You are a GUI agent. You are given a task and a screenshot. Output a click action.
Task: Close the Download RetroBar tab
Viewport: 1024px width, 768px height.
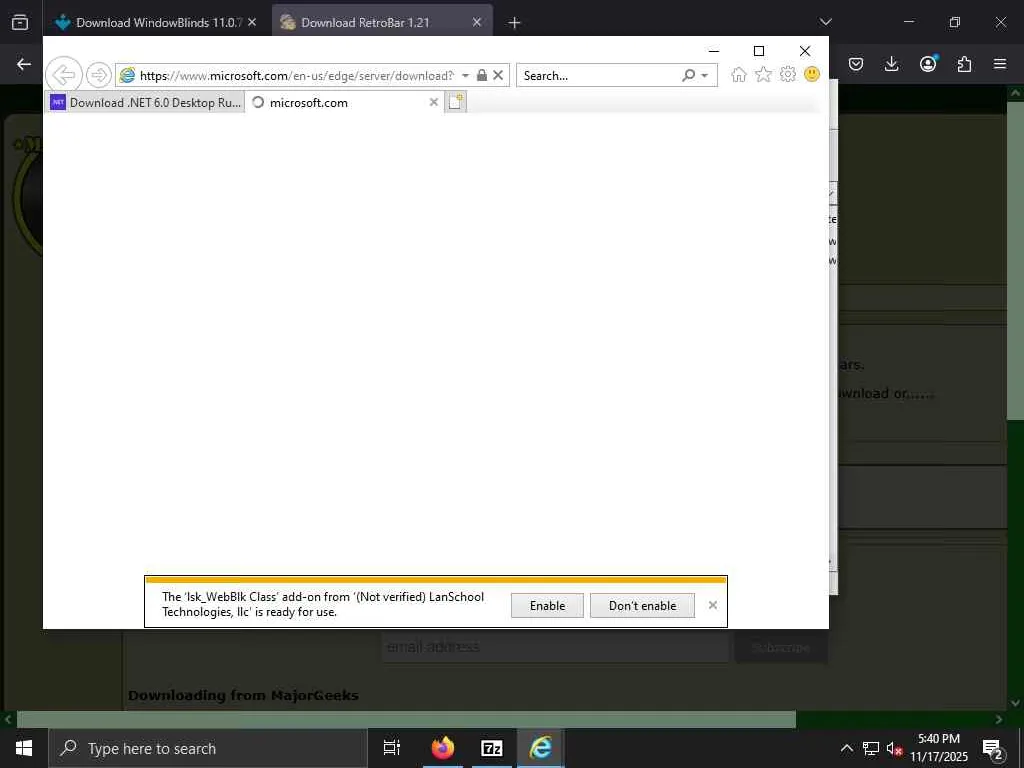click(477, 22)
